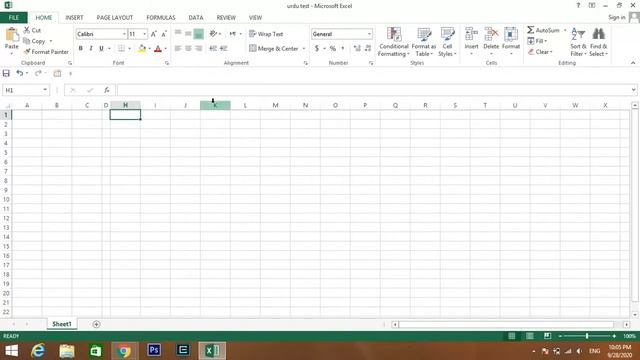Toggle Italic formatting
Viewport: 640px width, 360px height.
point(91,49)
